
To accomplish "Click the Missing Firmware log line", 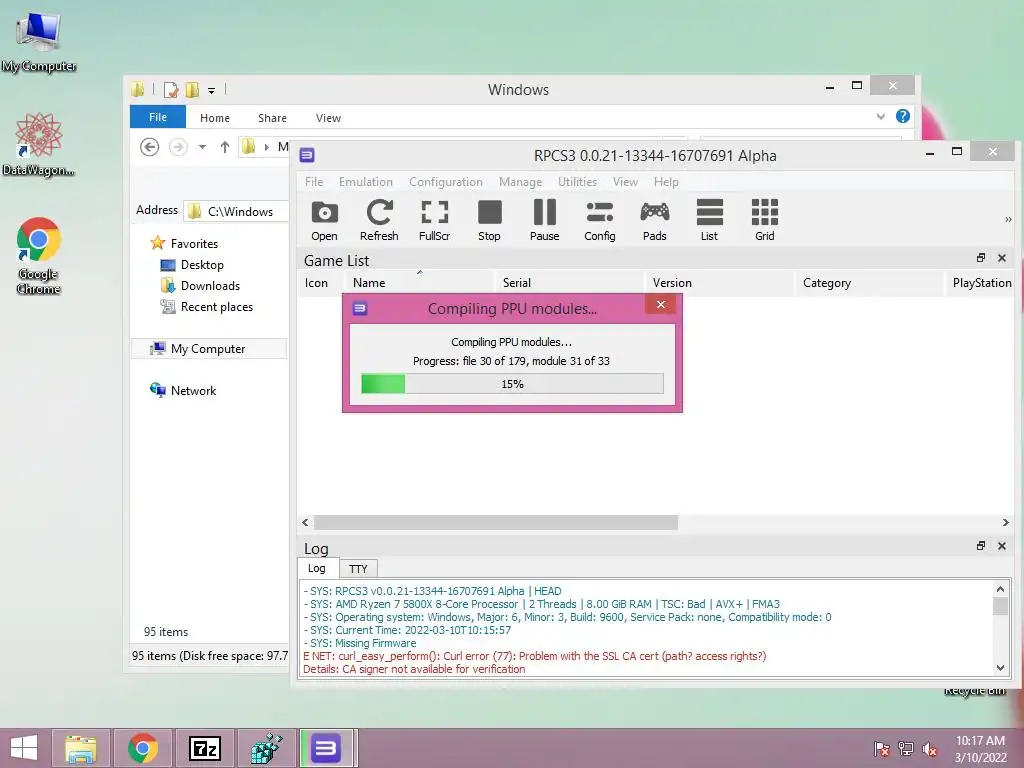I will (360, 643).
